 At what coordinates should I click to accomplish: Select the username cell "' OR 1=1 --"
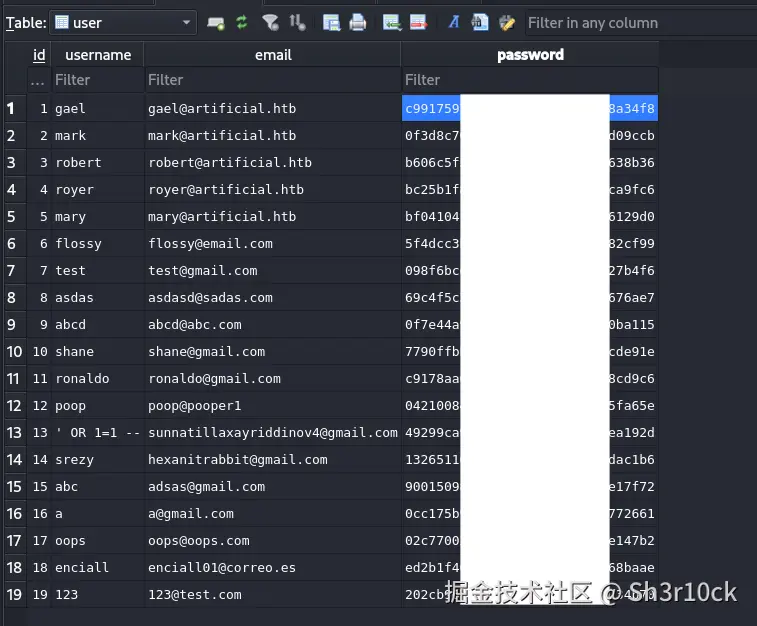click(x=98, y=432)
